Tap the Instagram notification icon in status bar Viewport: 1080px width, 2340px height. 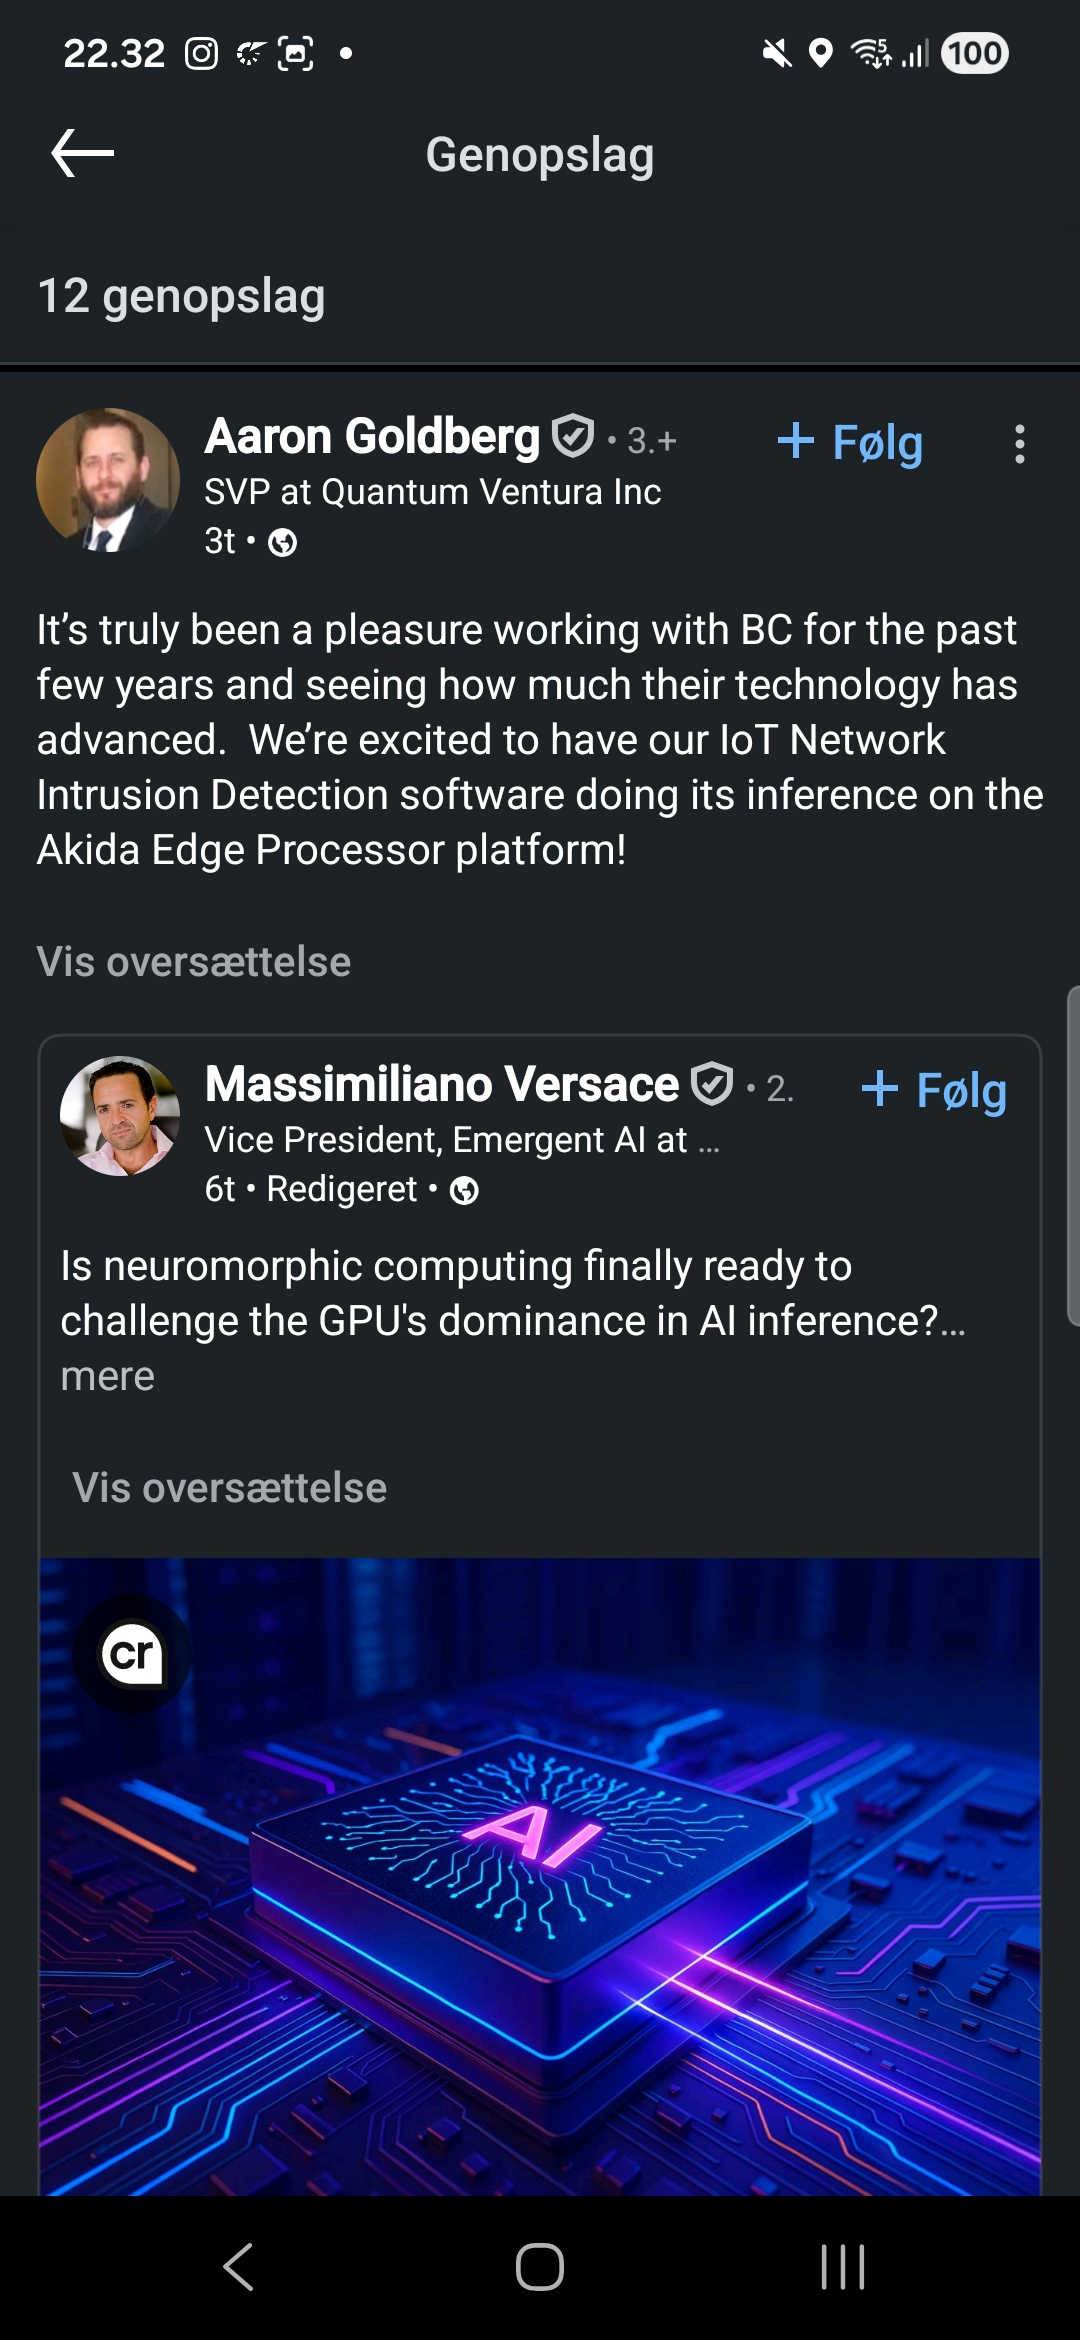[201, 54]
